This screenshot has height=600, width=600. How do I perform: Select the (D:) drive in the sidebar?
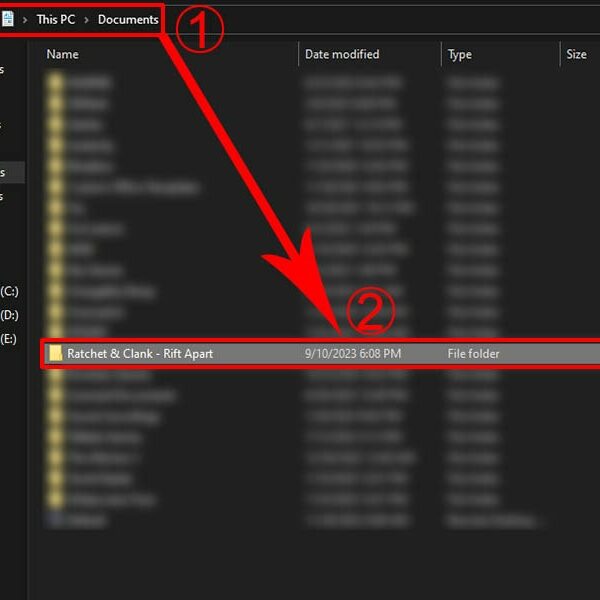(x=10, y=315)
